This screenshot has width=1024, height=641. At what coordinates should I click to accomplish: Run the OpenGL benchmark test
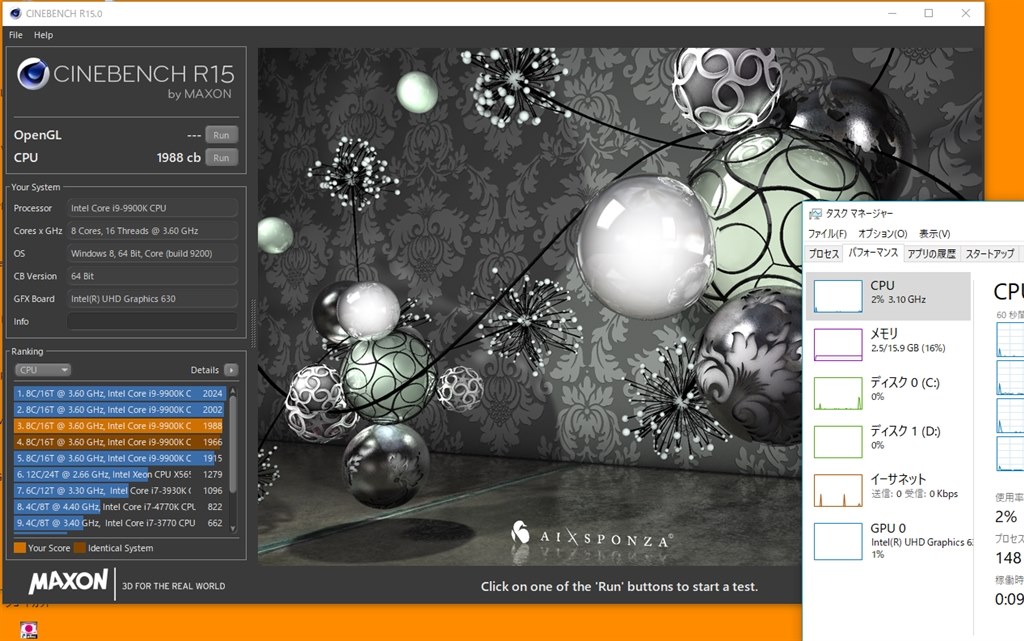[221, 135]
